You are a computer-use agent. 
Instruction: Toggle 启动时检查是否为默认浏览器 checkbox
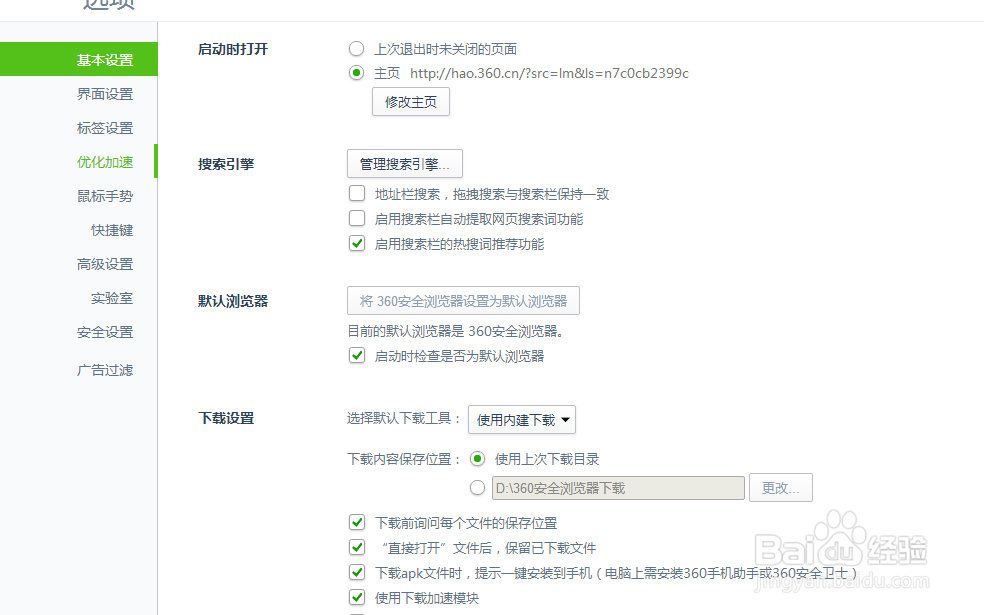357,356
